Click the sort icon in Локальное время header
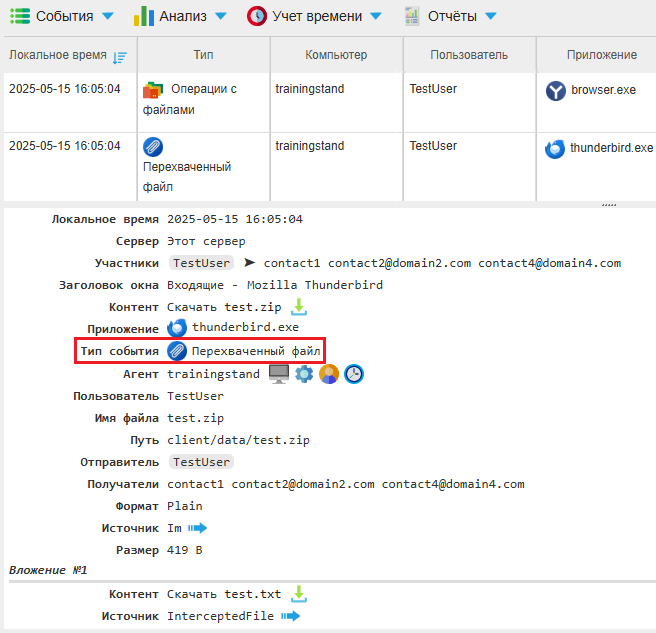 [x=120, y=57]
